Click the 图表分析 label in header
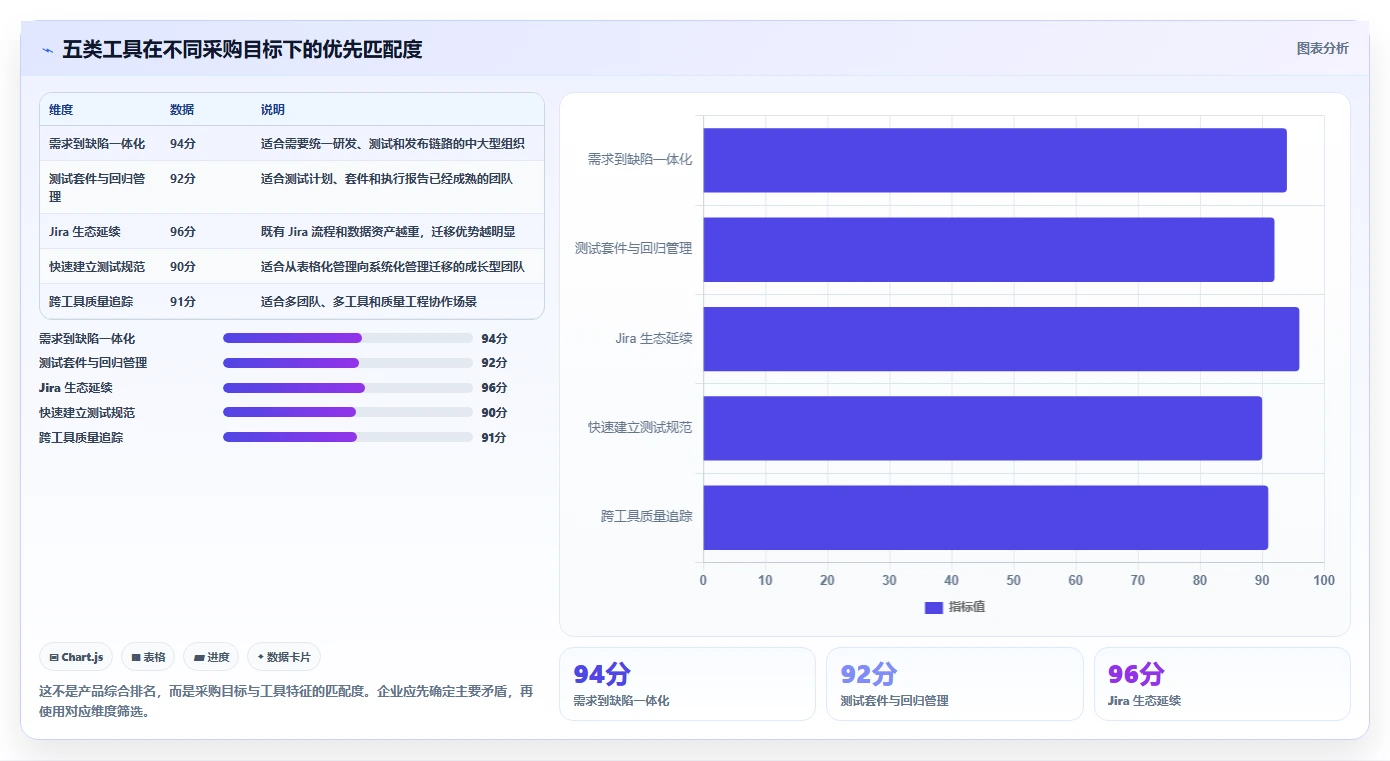The image size is (1390, 761). tap(1322, 48)
